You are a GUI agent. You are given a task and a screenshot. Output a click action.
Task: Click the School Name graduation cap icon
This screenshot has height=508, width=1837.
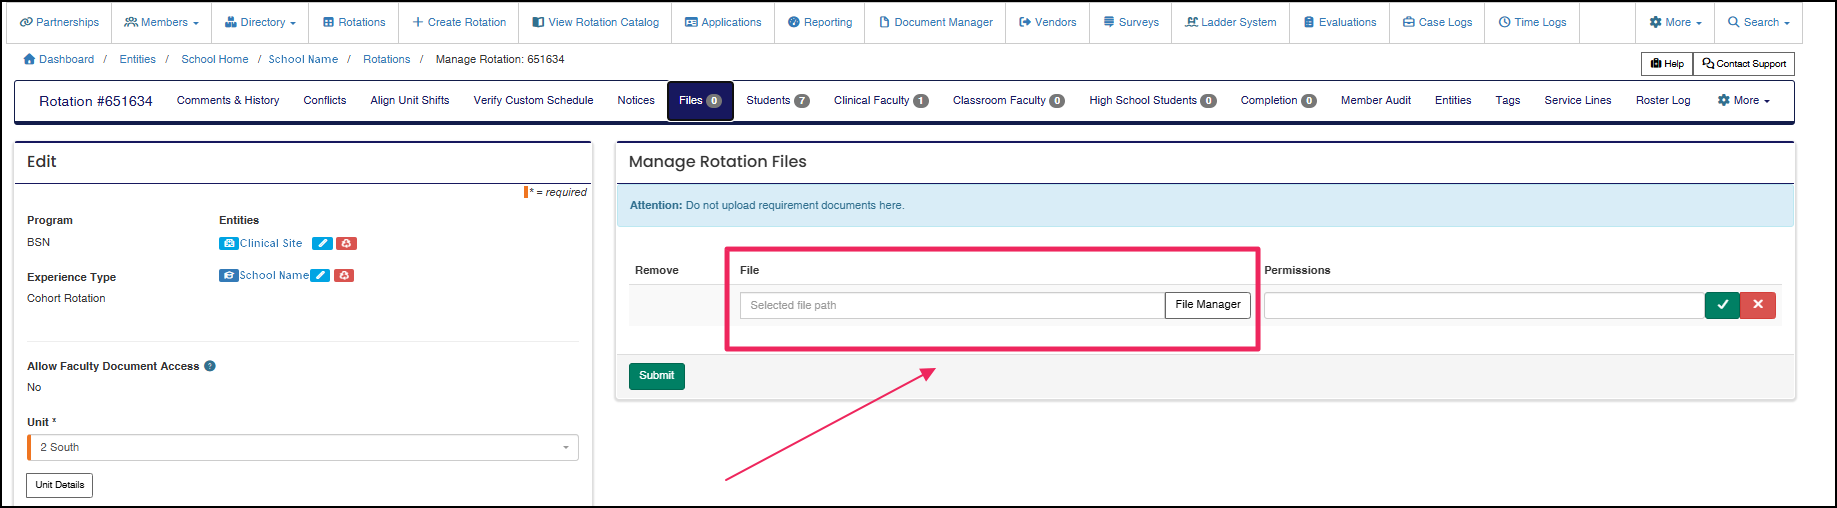229,275
